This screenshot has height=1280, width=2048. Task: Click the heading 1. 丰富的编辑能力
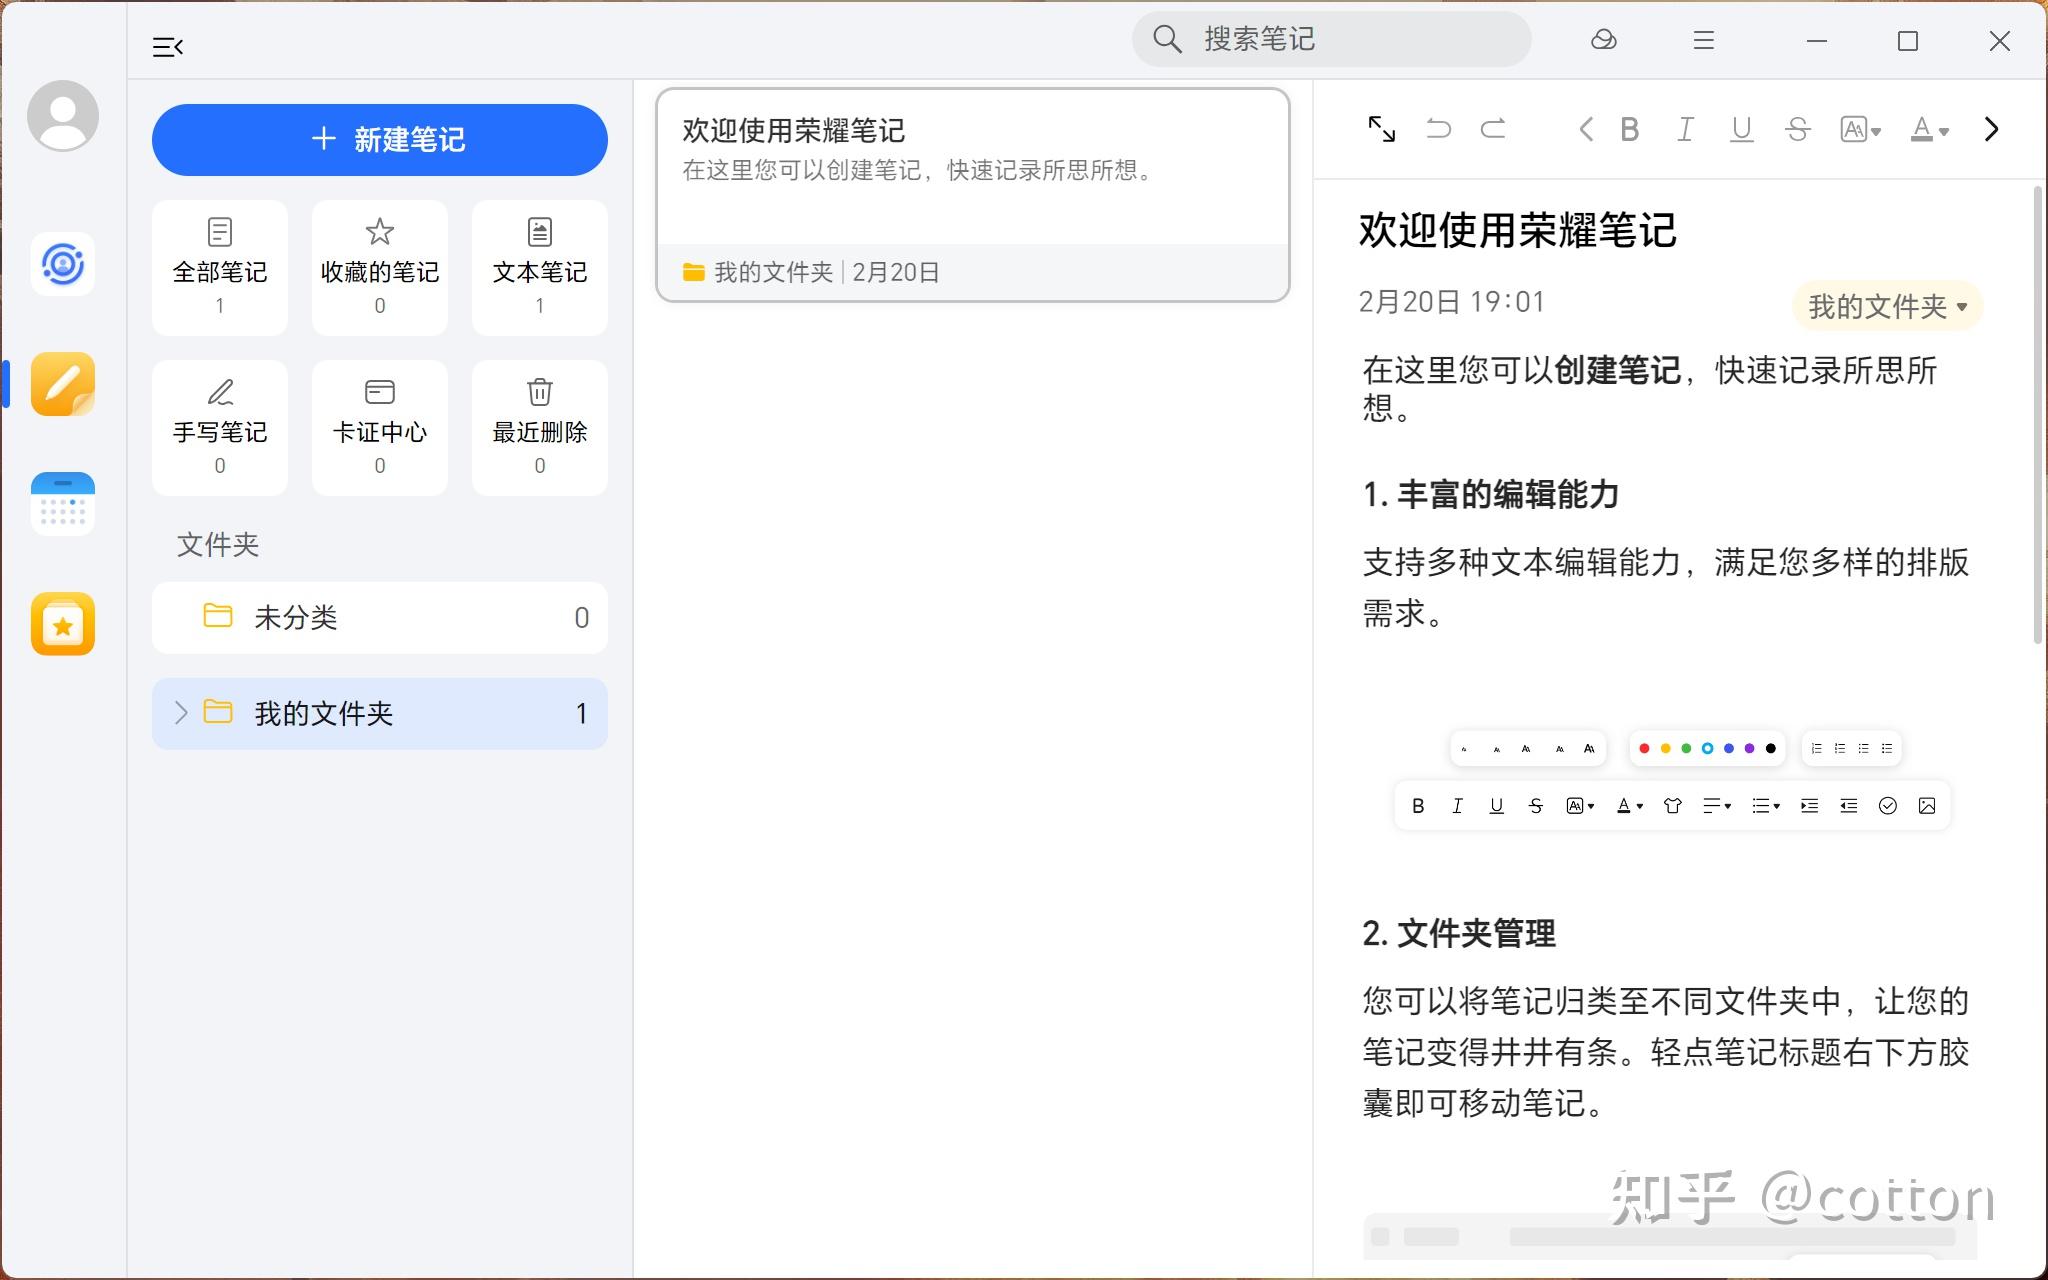pyautogui.click(x=1490, y=494)
